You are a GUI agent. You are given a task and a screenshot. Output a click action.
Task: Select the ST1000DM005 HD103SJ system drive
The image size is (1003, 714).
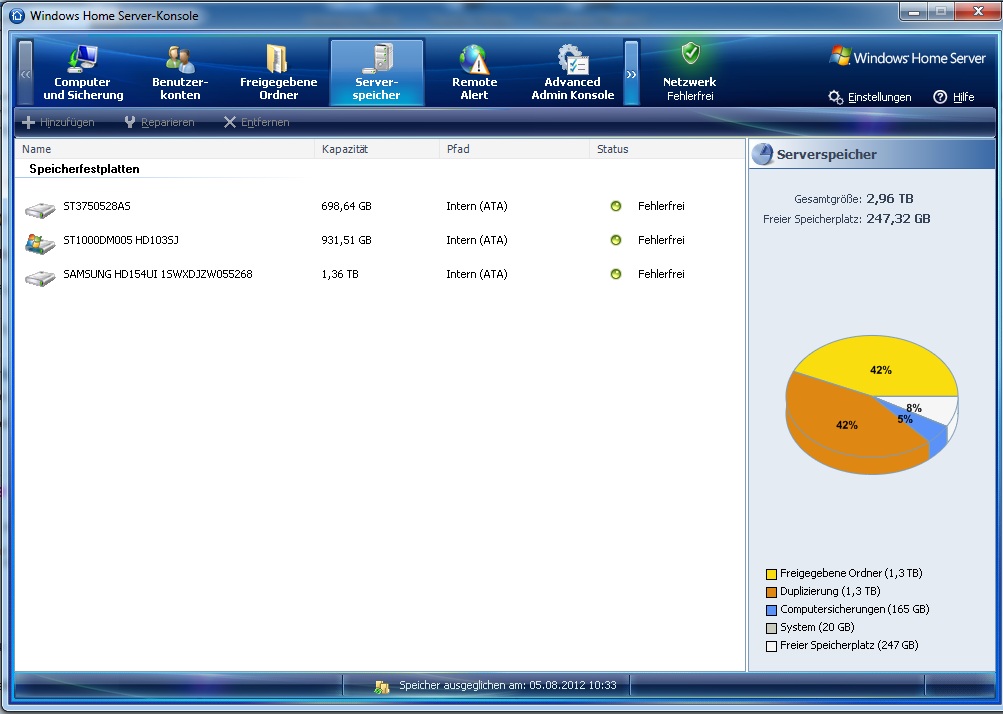(x=120, y=240)
